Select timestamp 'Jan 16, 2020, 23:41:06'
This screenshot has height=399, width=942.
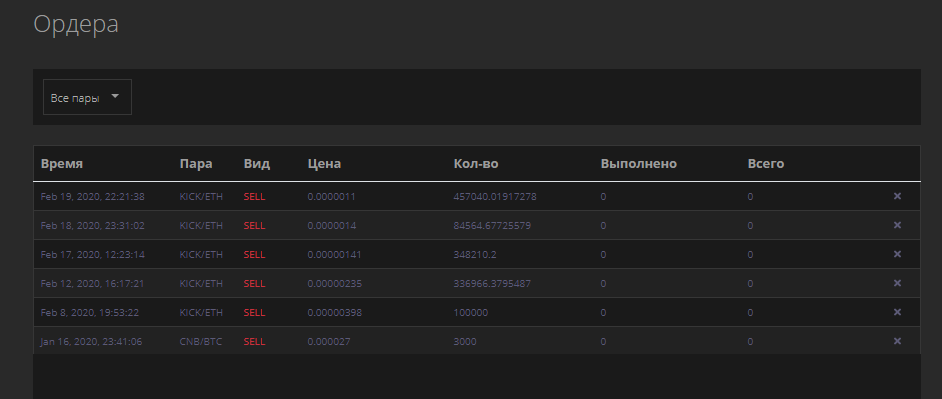(91, 341)
